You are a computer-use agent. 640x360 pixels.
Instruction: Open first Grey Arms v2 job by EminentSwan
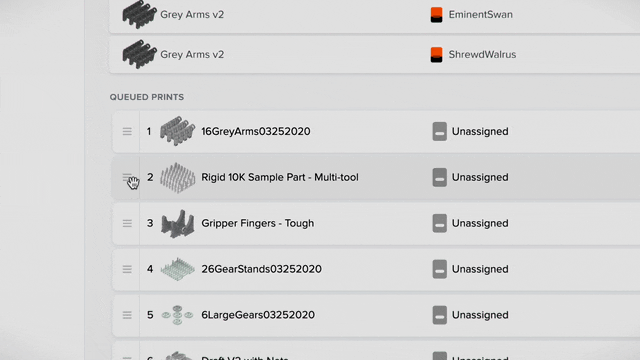[x=192, y=15]
